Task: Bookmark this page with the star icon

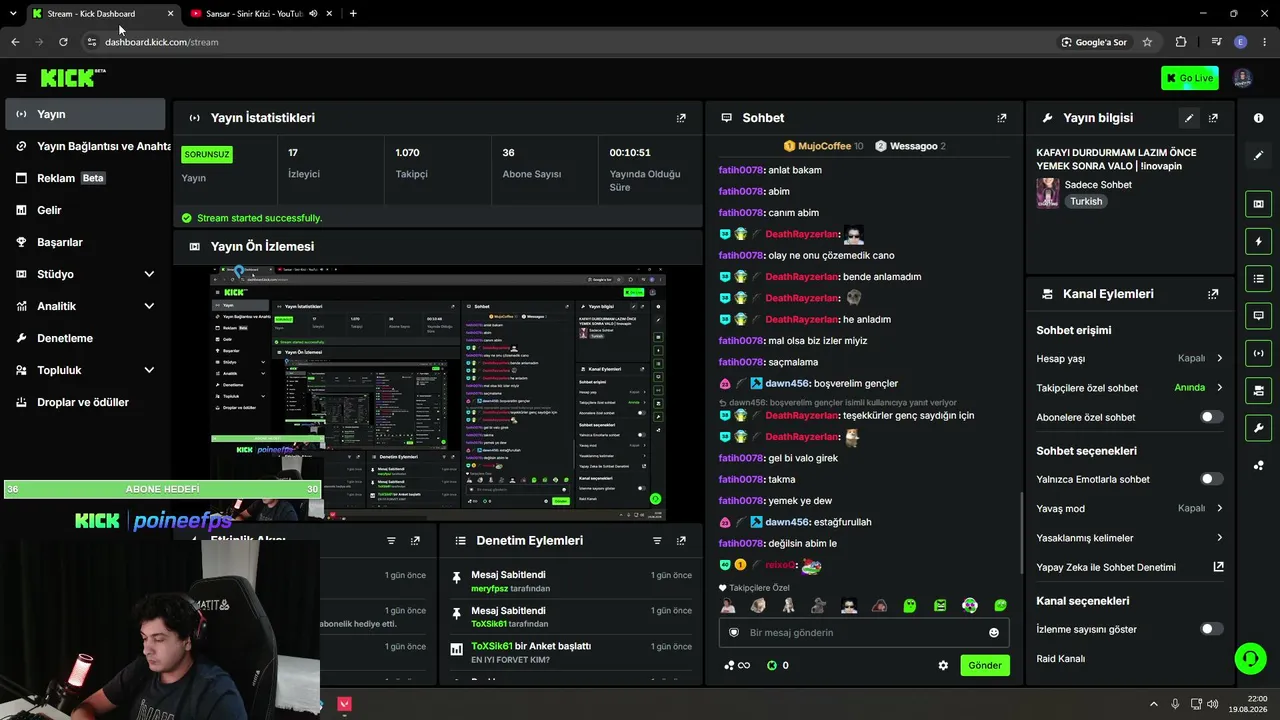Action: (1147, 42)
